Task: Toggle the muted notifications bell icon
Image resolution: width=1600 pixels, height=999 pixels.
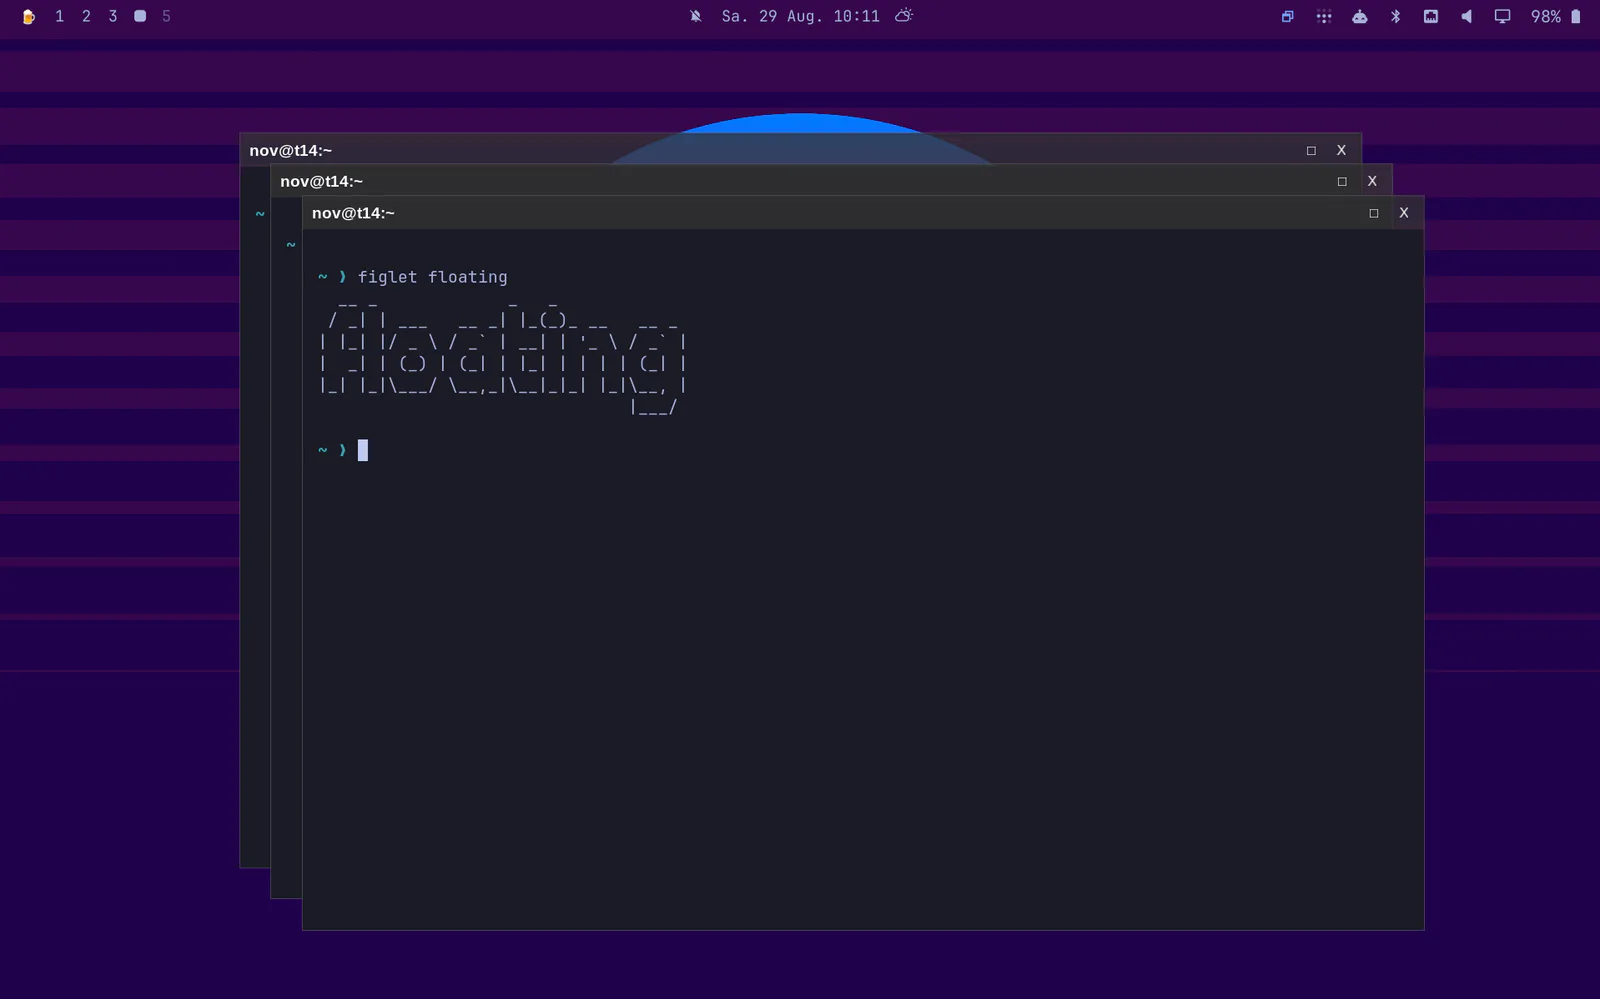Action: pyautogui.click(x=696, y=16)
